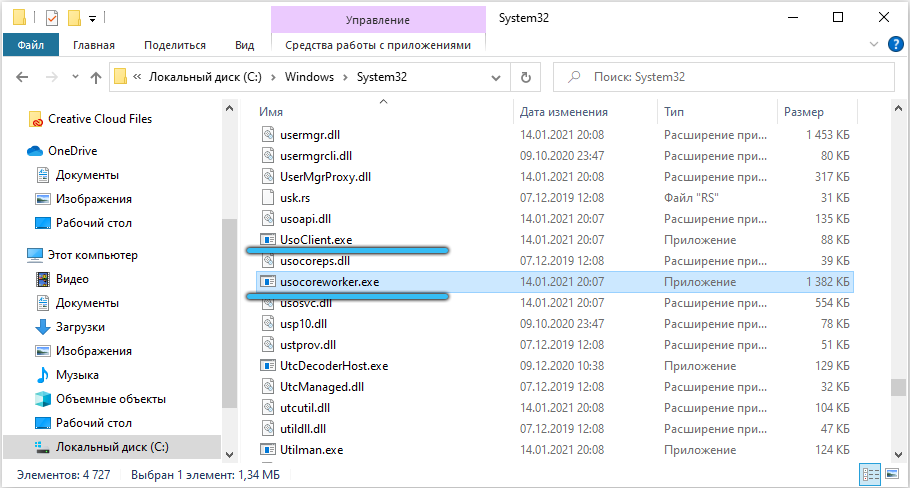Open OneDrive in the navigation pane
The height and width of the screenshot is (488, 910).
(72, 150)
